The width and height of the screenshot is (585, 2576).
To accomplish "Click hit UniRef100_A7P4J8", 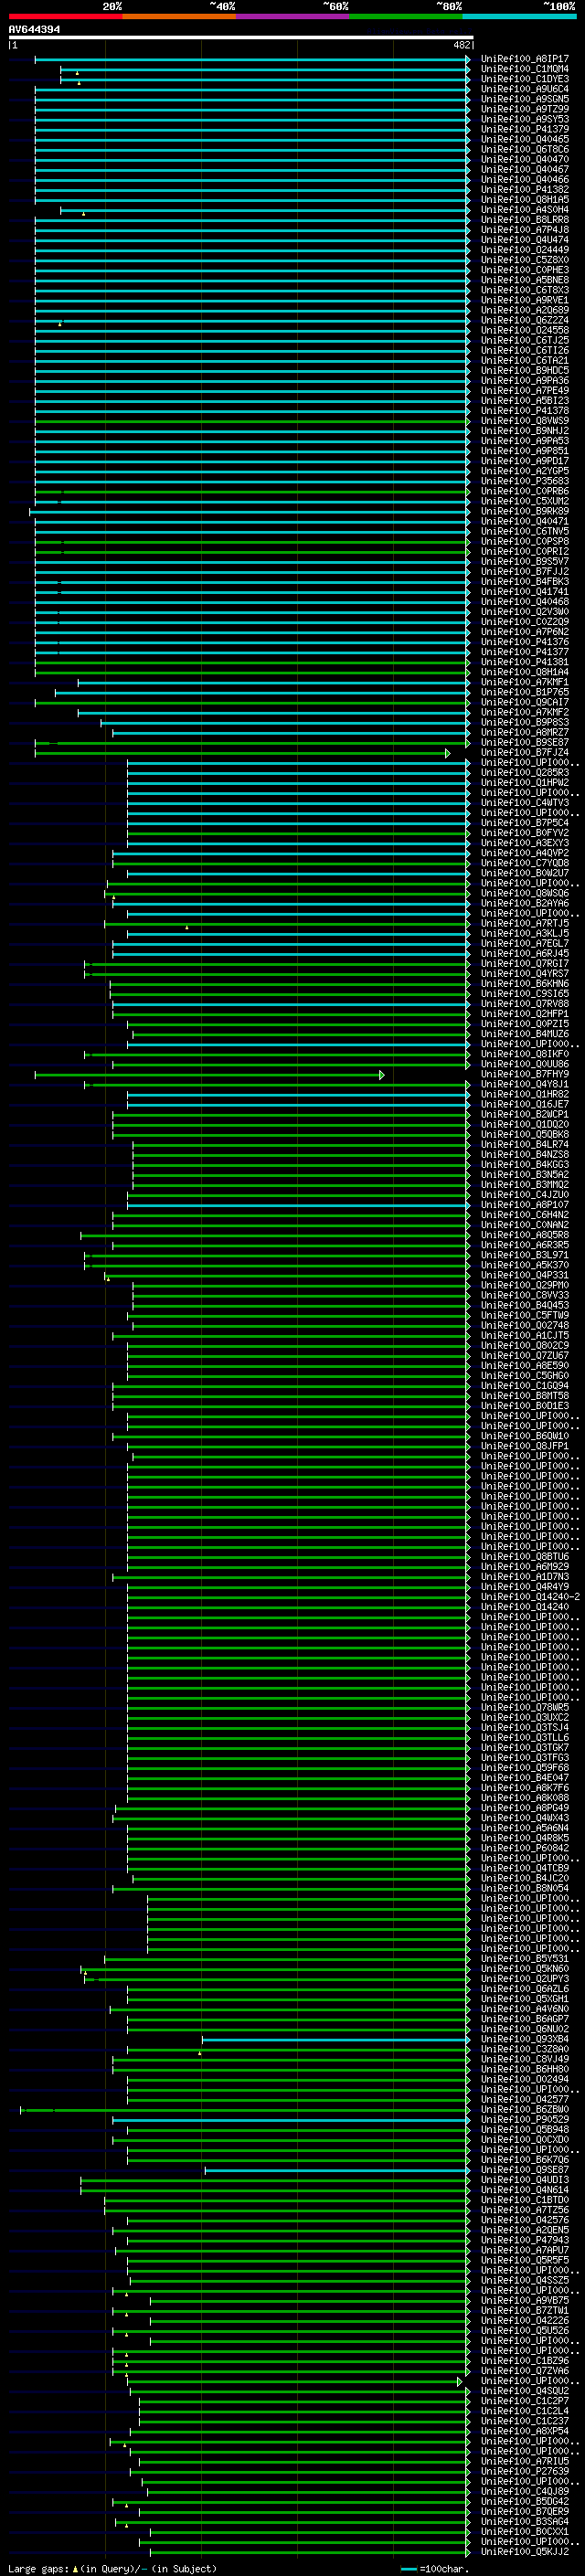I will pos(524,230).
